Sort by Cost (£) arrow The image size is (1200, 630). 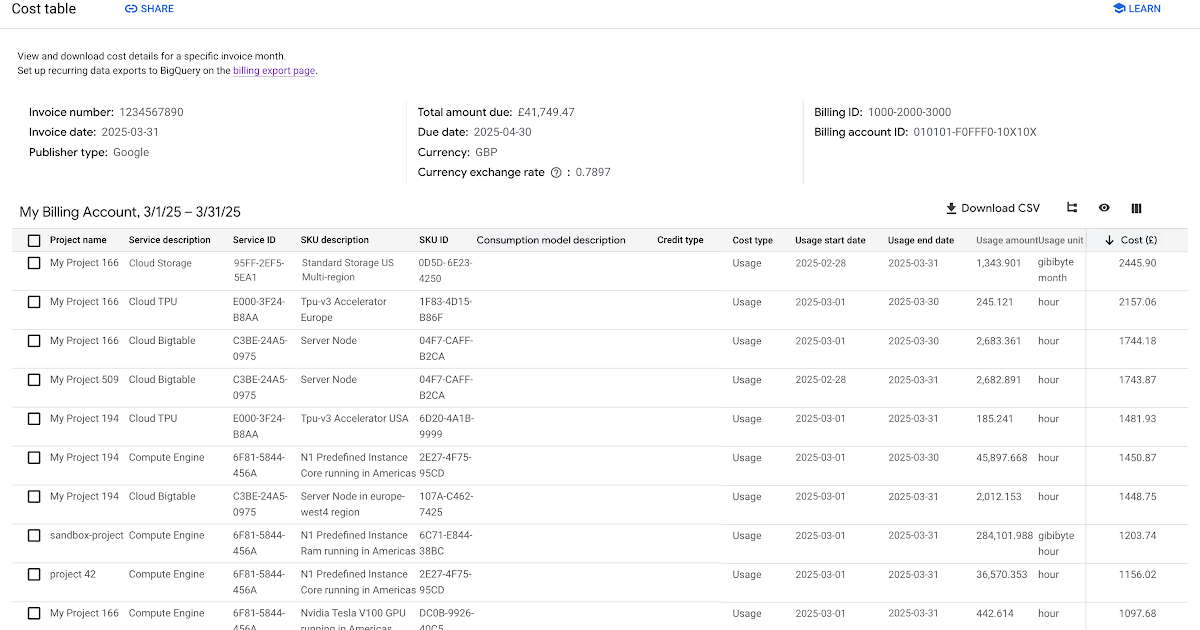coord(1109,240)
